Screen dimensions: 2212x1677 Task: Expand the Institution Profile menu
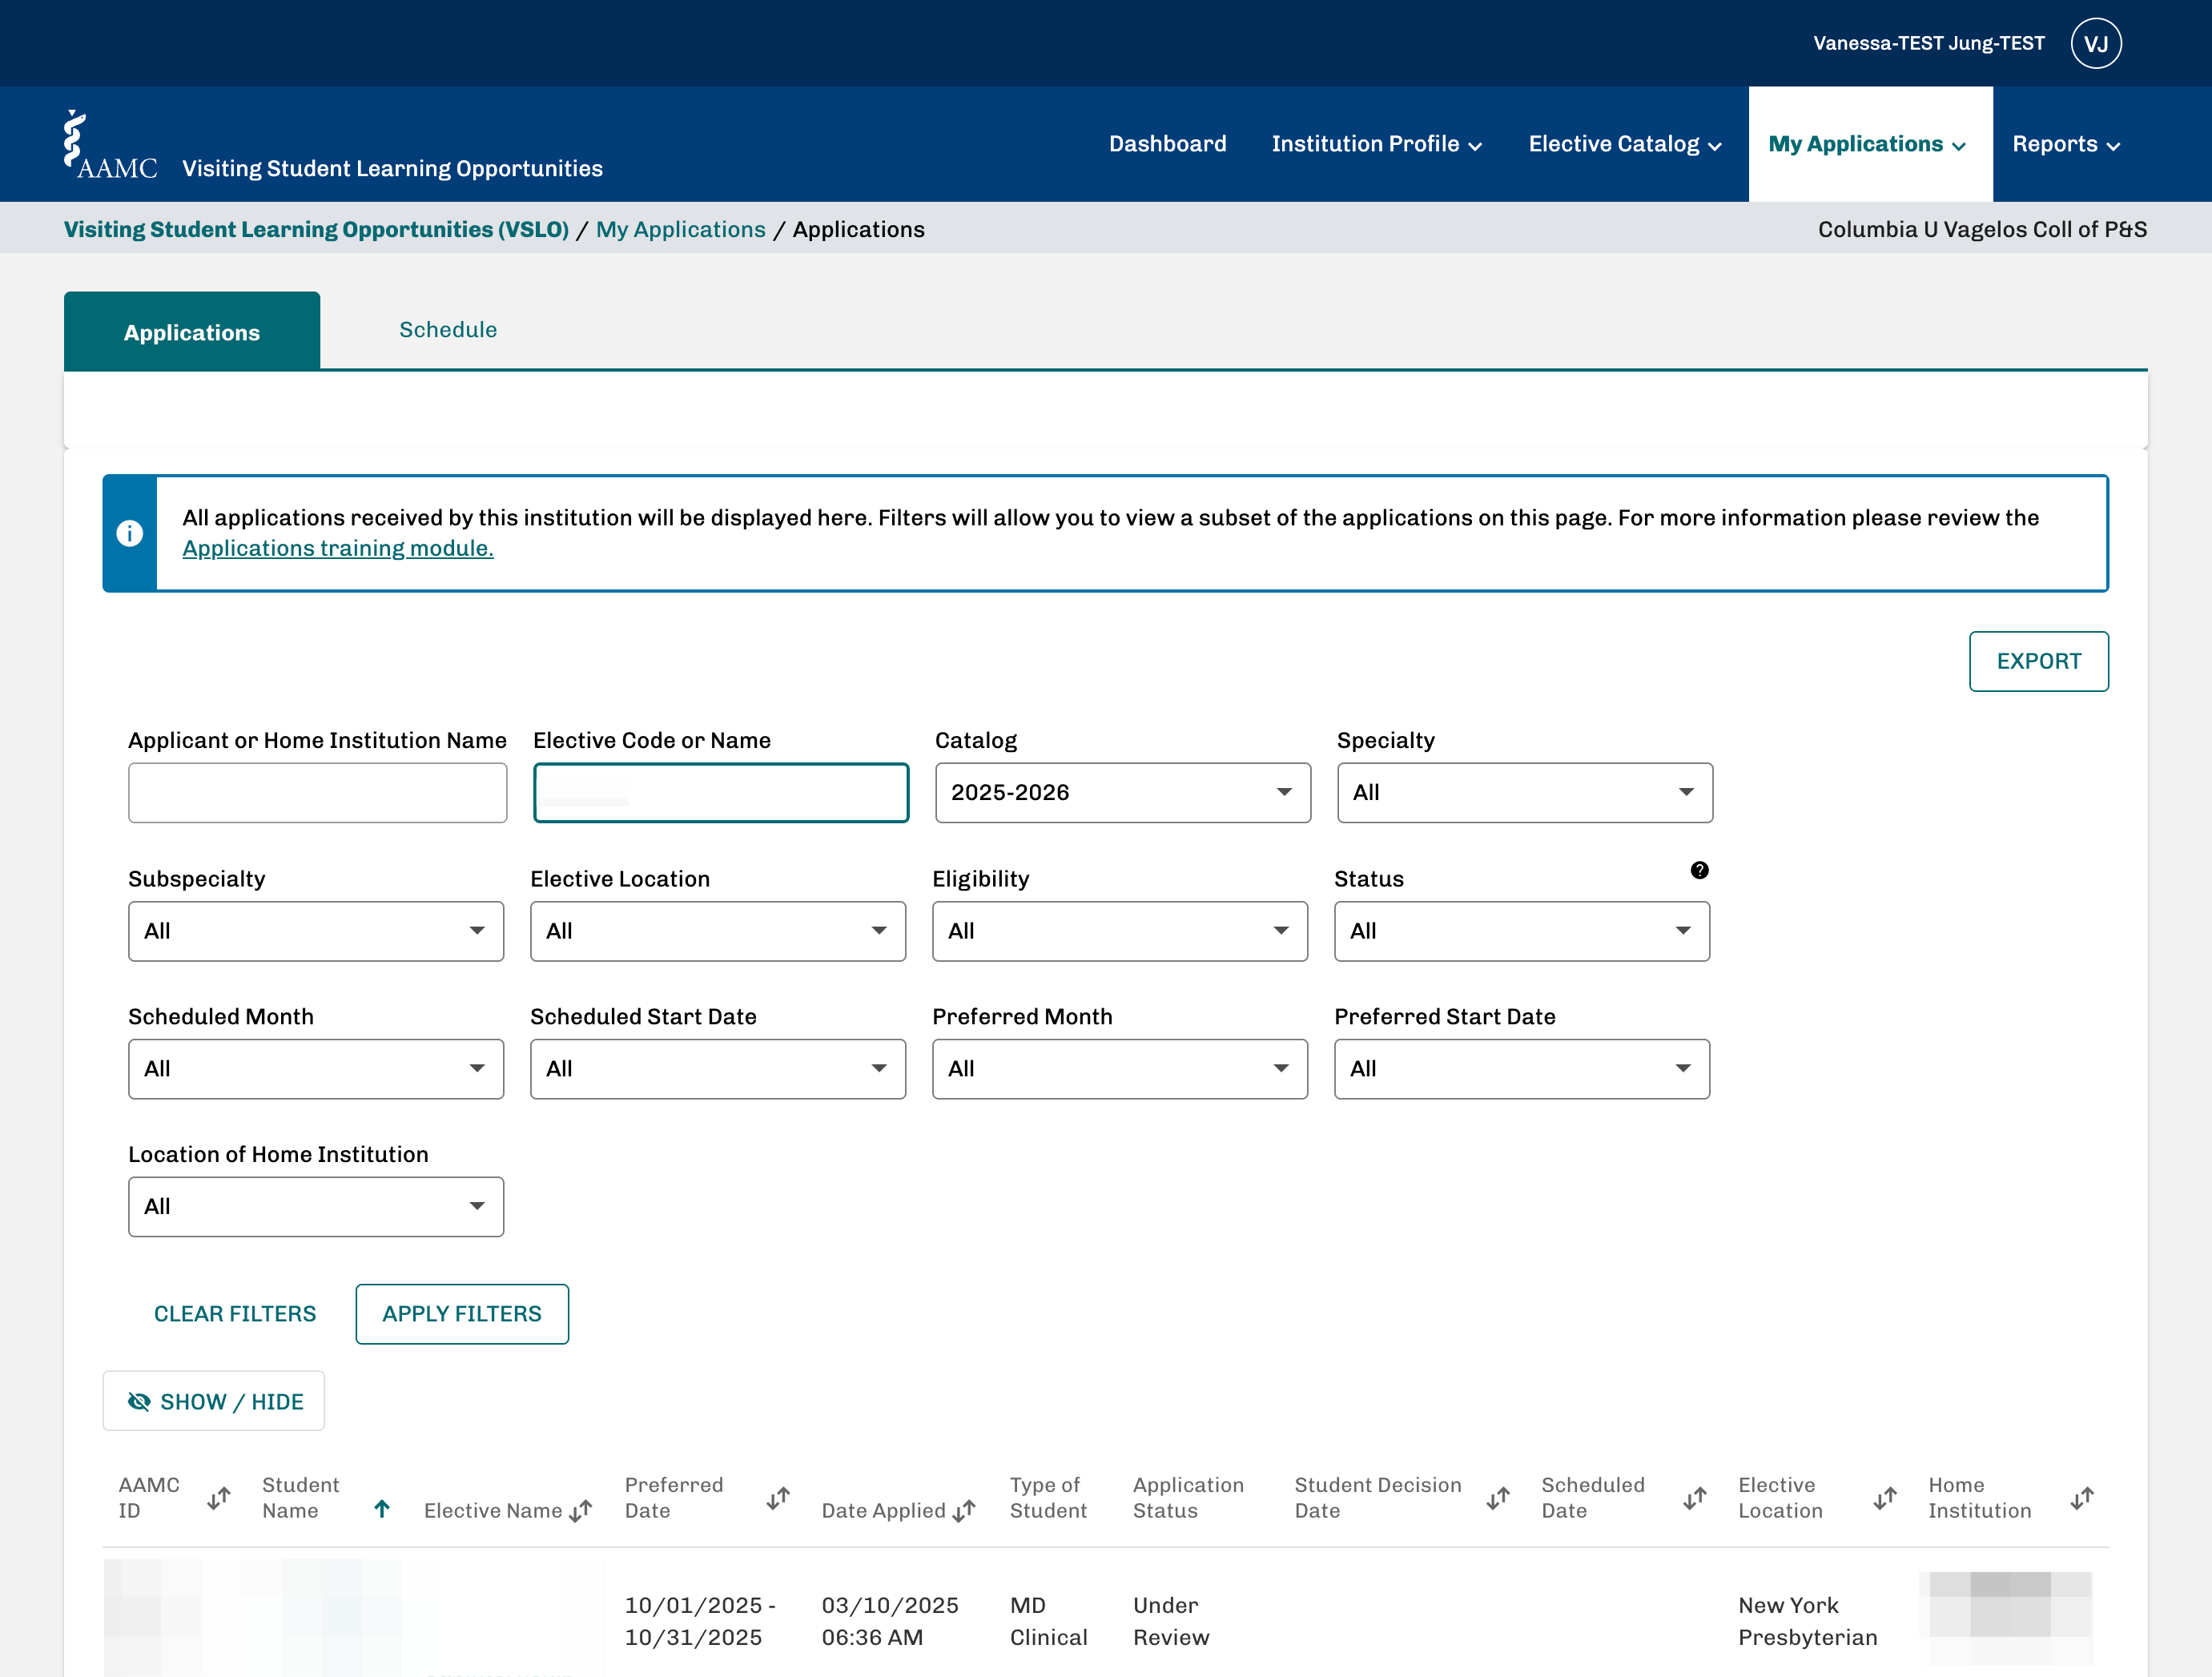(x=1376, y=144)
